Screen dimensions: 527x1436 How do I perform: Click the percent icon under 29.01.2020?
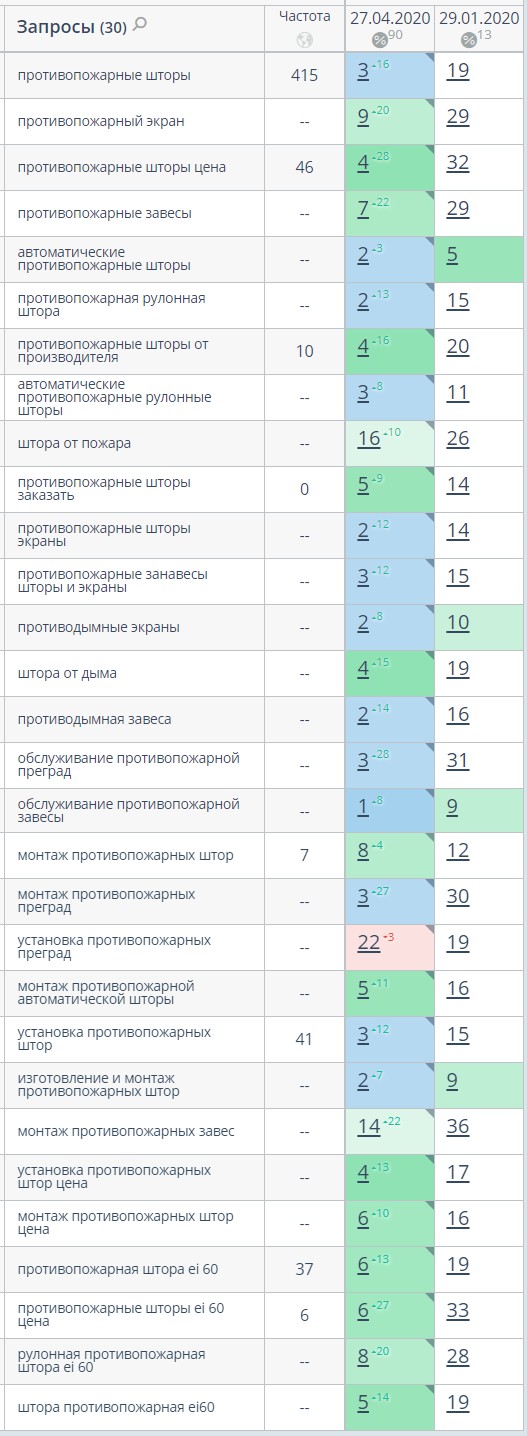[469, 40]
